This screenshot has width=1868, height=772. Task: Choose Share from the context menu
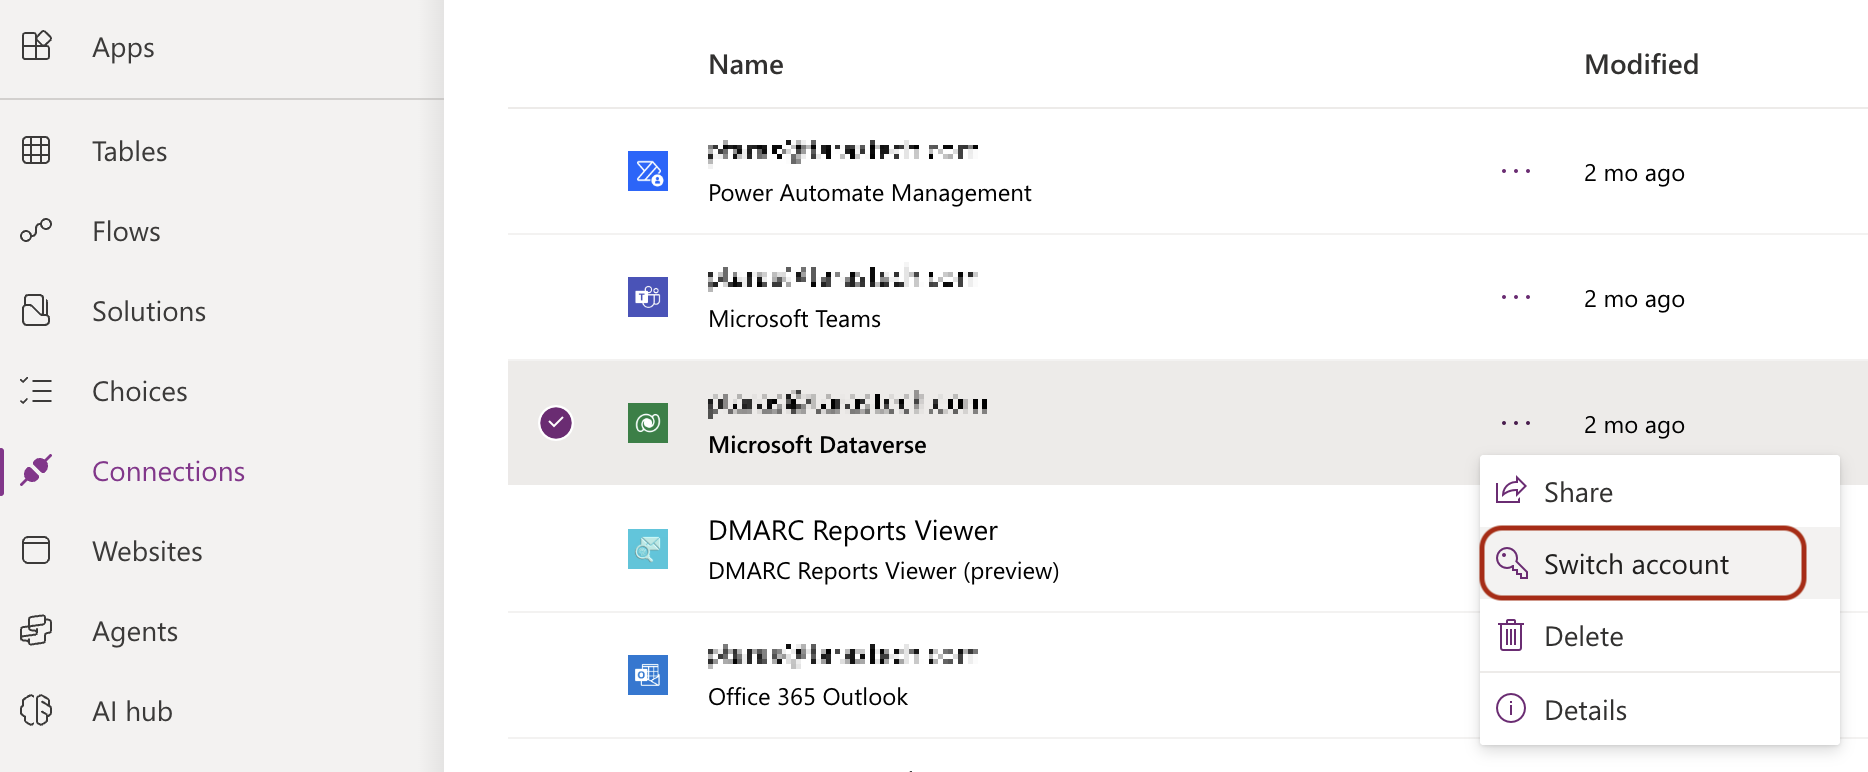1660,491
